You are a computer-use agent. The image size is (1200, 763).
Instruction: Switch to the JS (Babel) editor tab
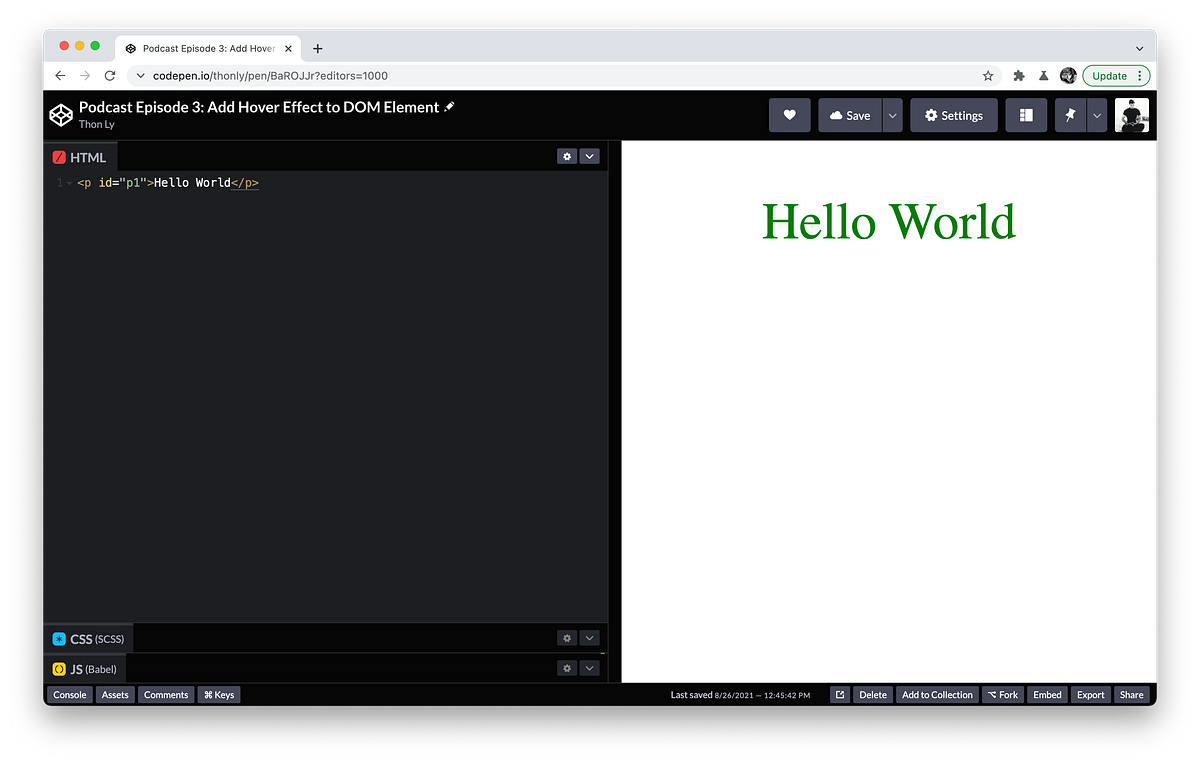84,668
